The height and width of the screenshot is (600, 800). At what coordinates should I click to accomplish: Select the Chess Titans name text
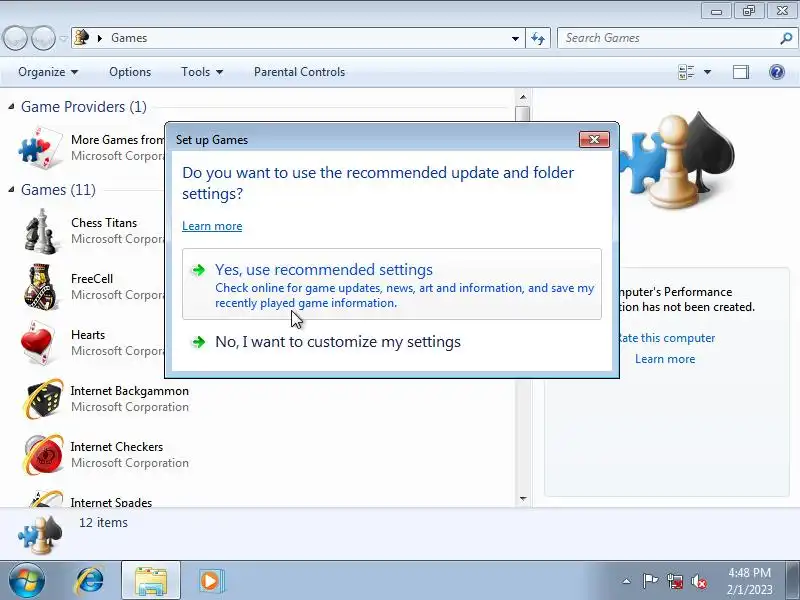coord(104,223)
